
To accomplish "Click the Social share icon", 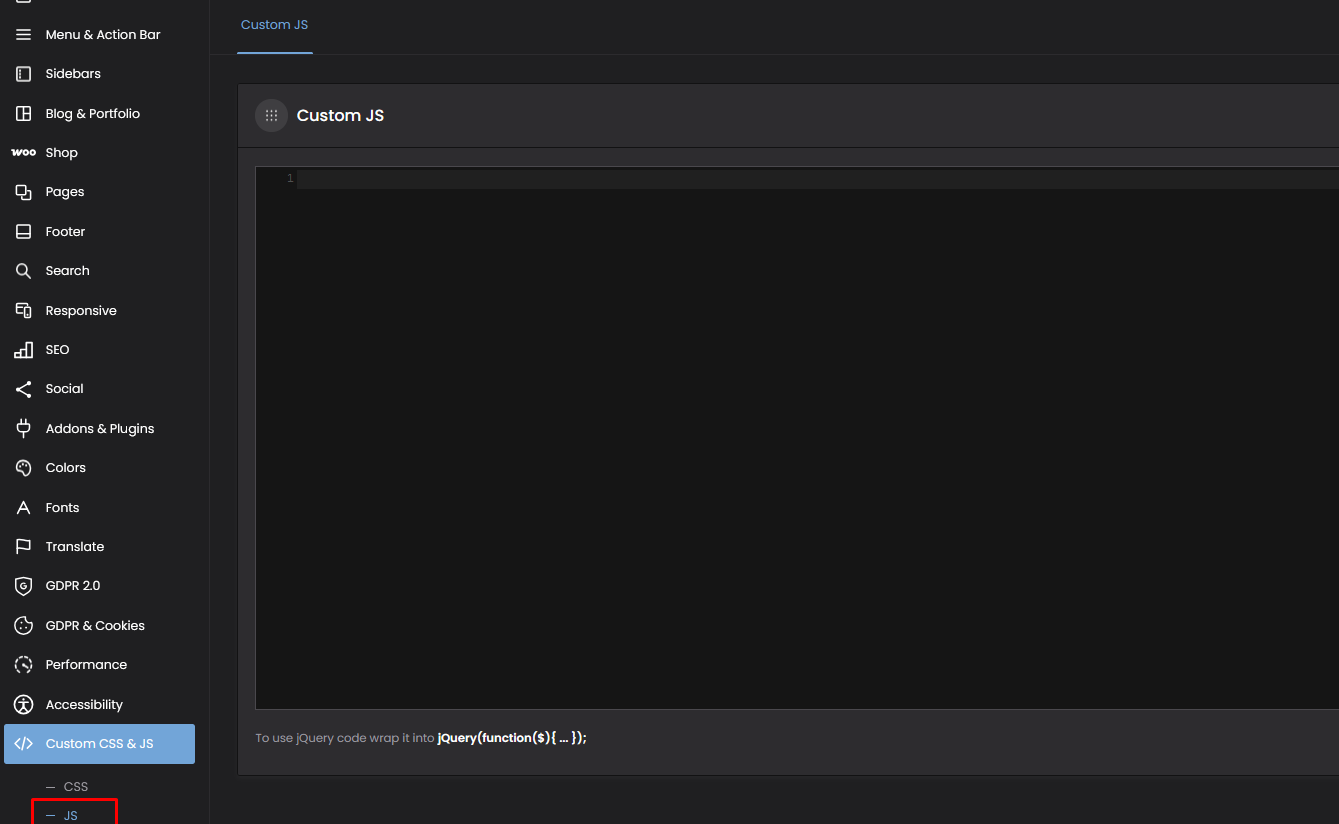I will point(24,389).
